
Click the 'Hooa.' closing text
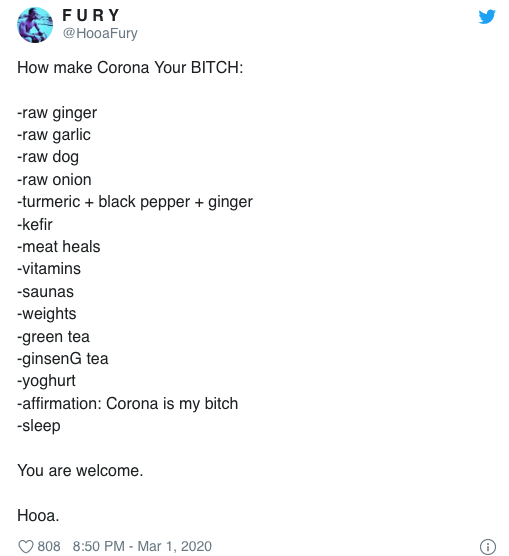pos(38,515)
